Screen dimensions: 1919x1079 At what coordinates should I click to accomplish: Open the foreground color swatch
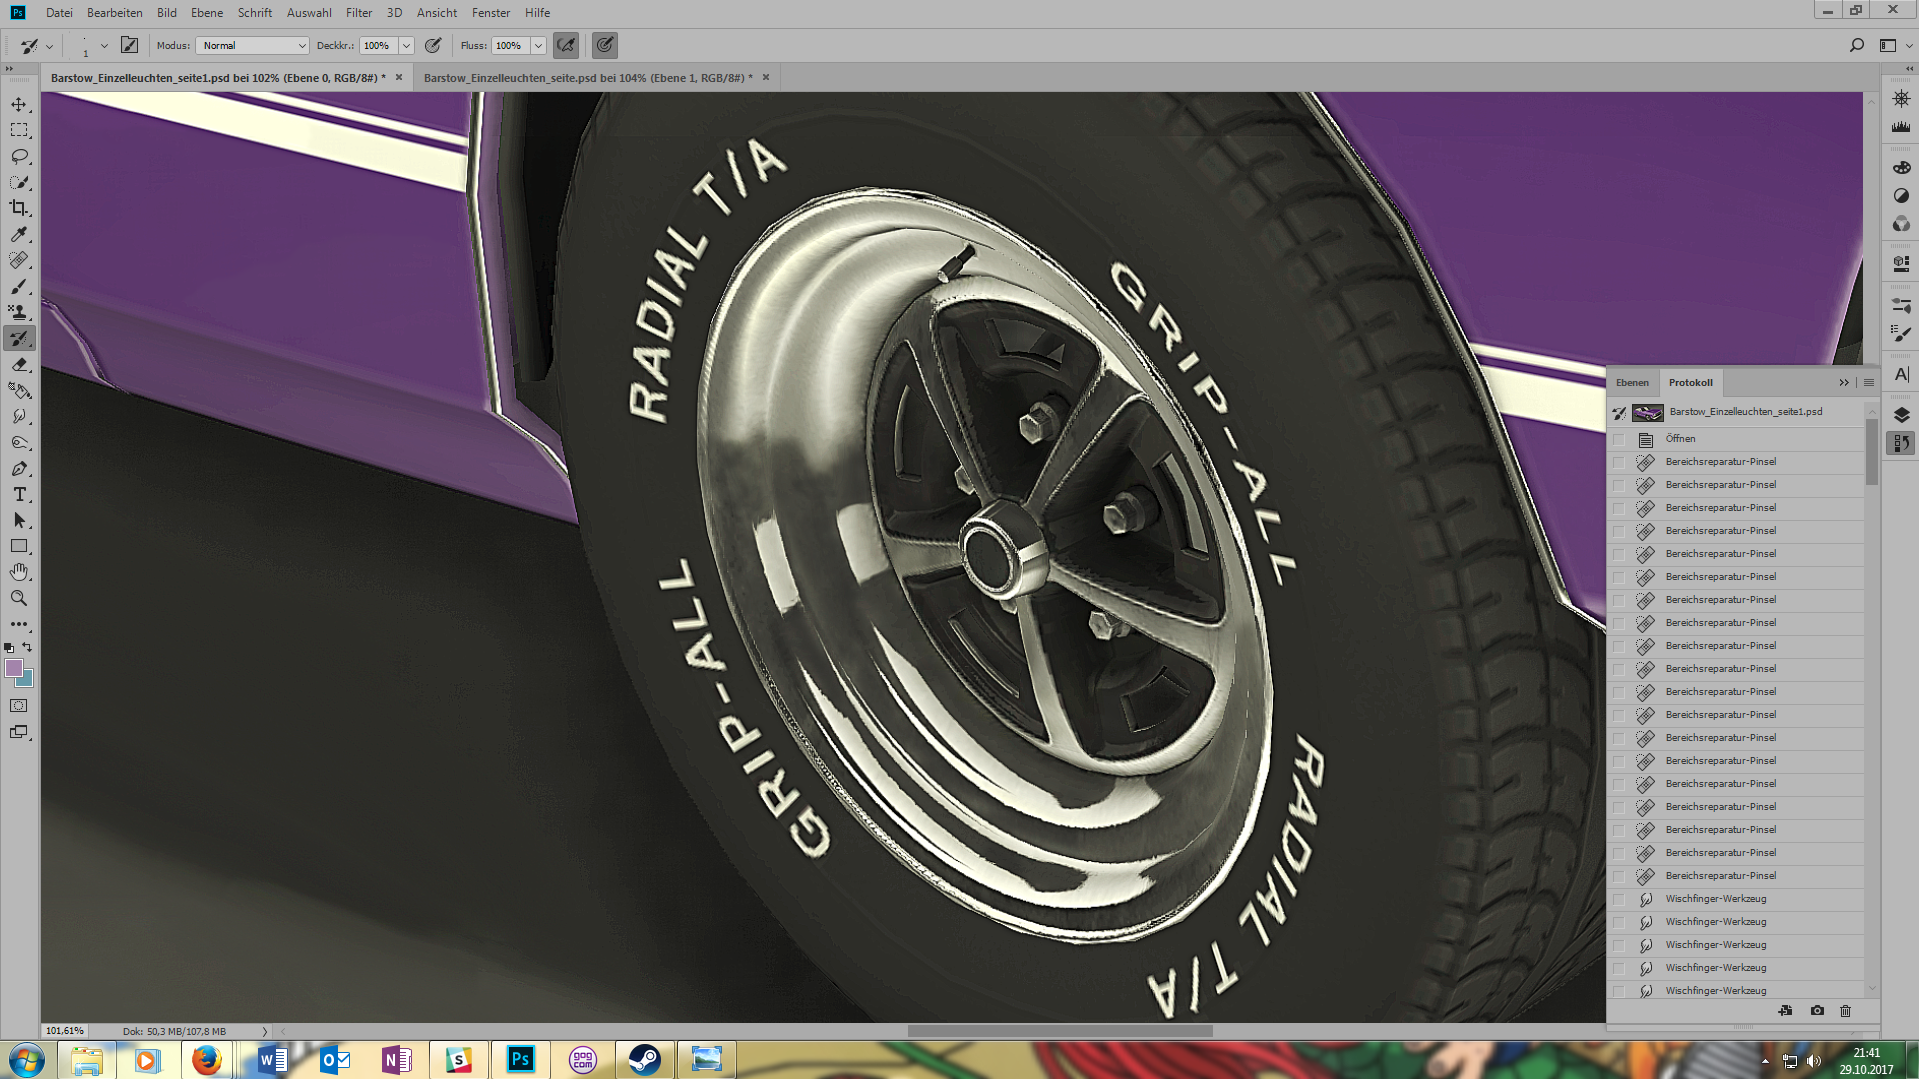pyautogui.click(x=13, y=668)
